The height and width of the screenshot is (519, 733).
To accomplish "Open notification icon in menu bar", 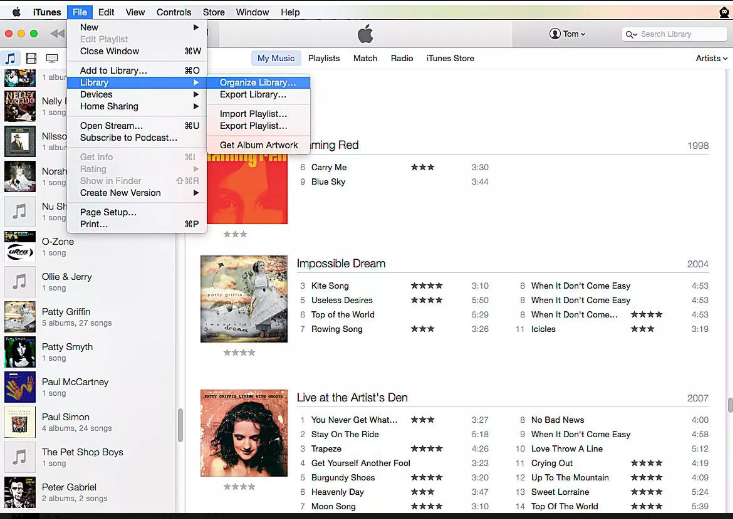I will 724,12.
